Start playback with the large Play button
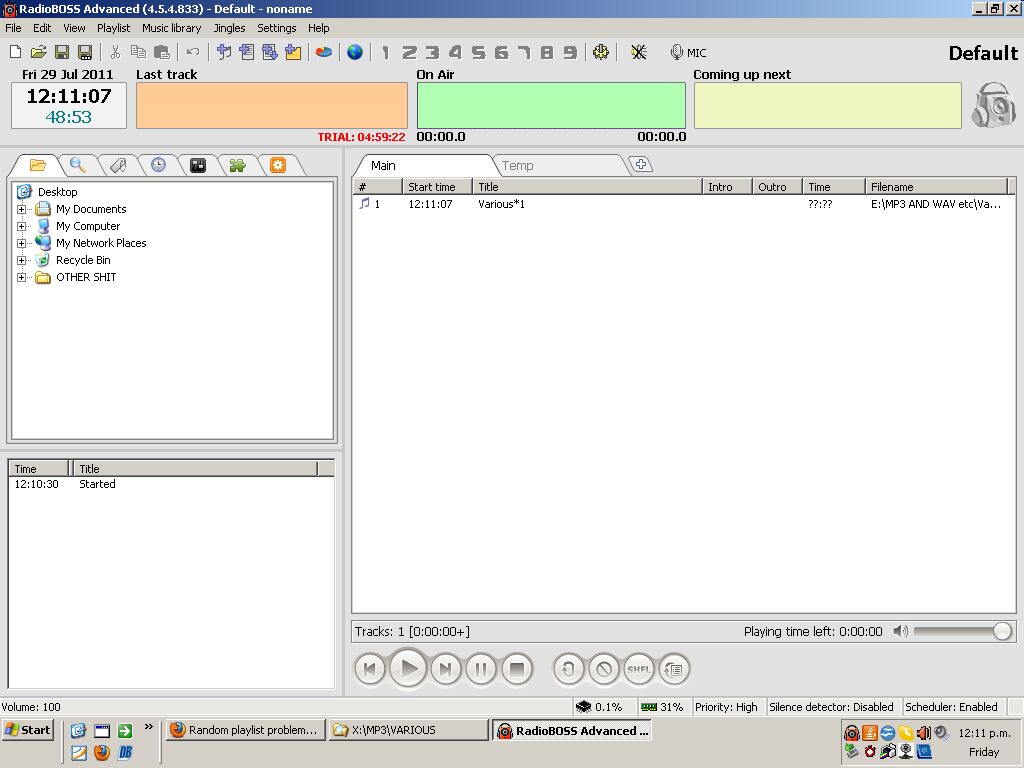Image resolution: width=1024 pixels, height=768 pixels. click(408, 669)
